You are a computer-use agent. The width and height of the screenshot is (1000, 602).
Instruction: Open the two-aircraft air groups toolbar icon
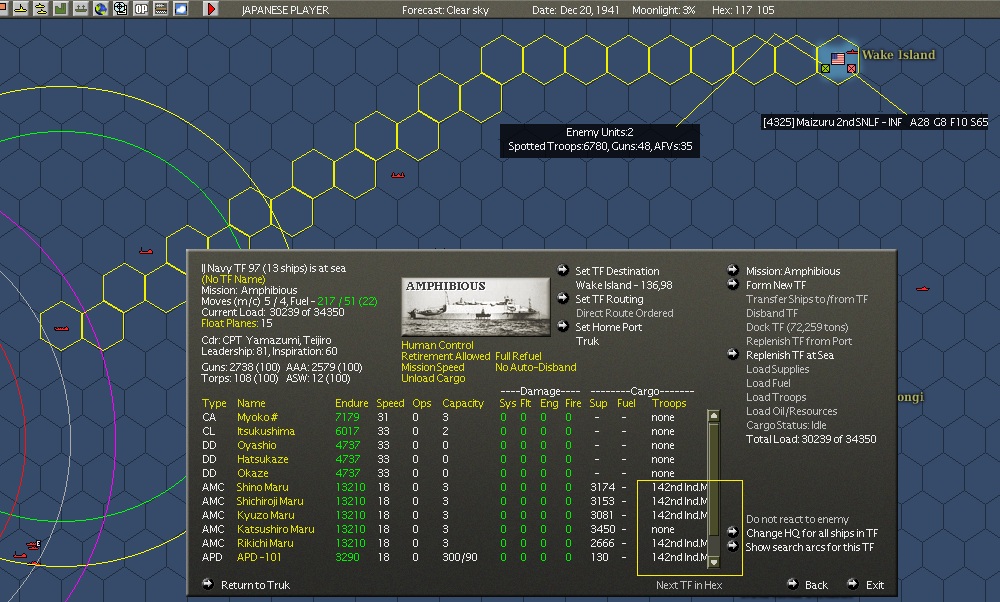[x=40, y=8]
